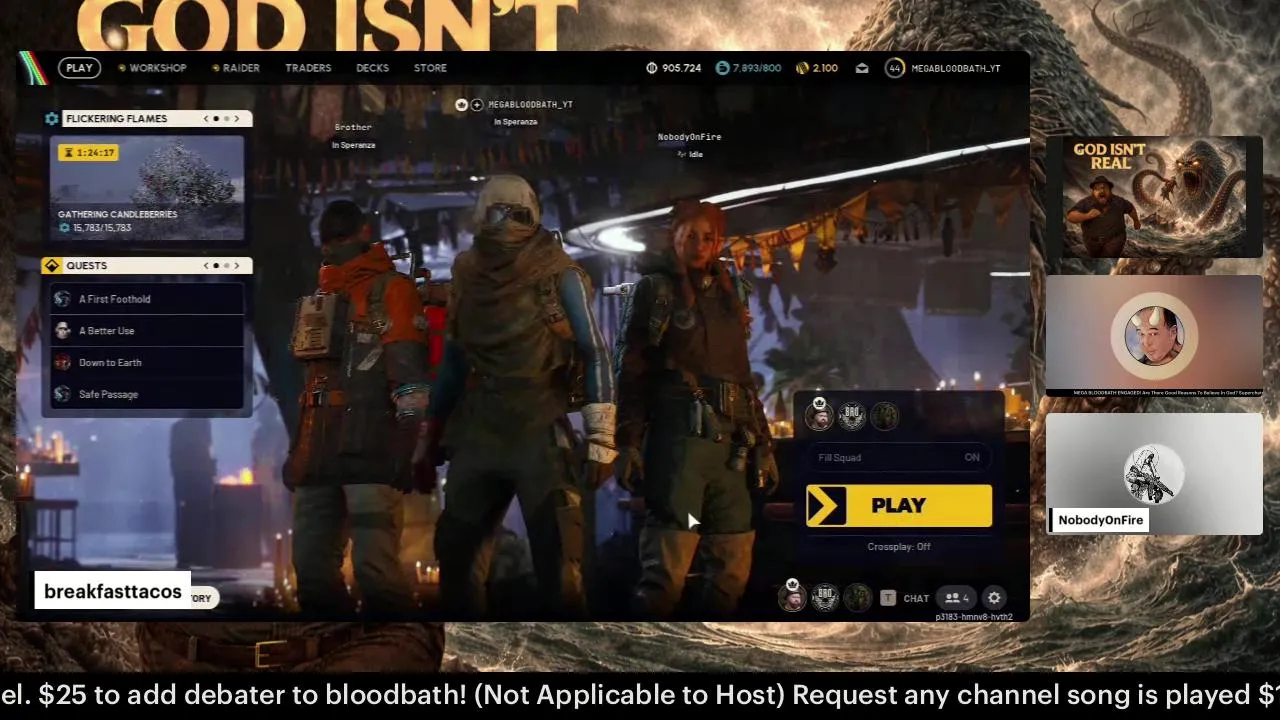The width and height of the screenshot is (1280, 720).
Task: Go to previous Quests page arrow
Action: click(x=206, y=265)
